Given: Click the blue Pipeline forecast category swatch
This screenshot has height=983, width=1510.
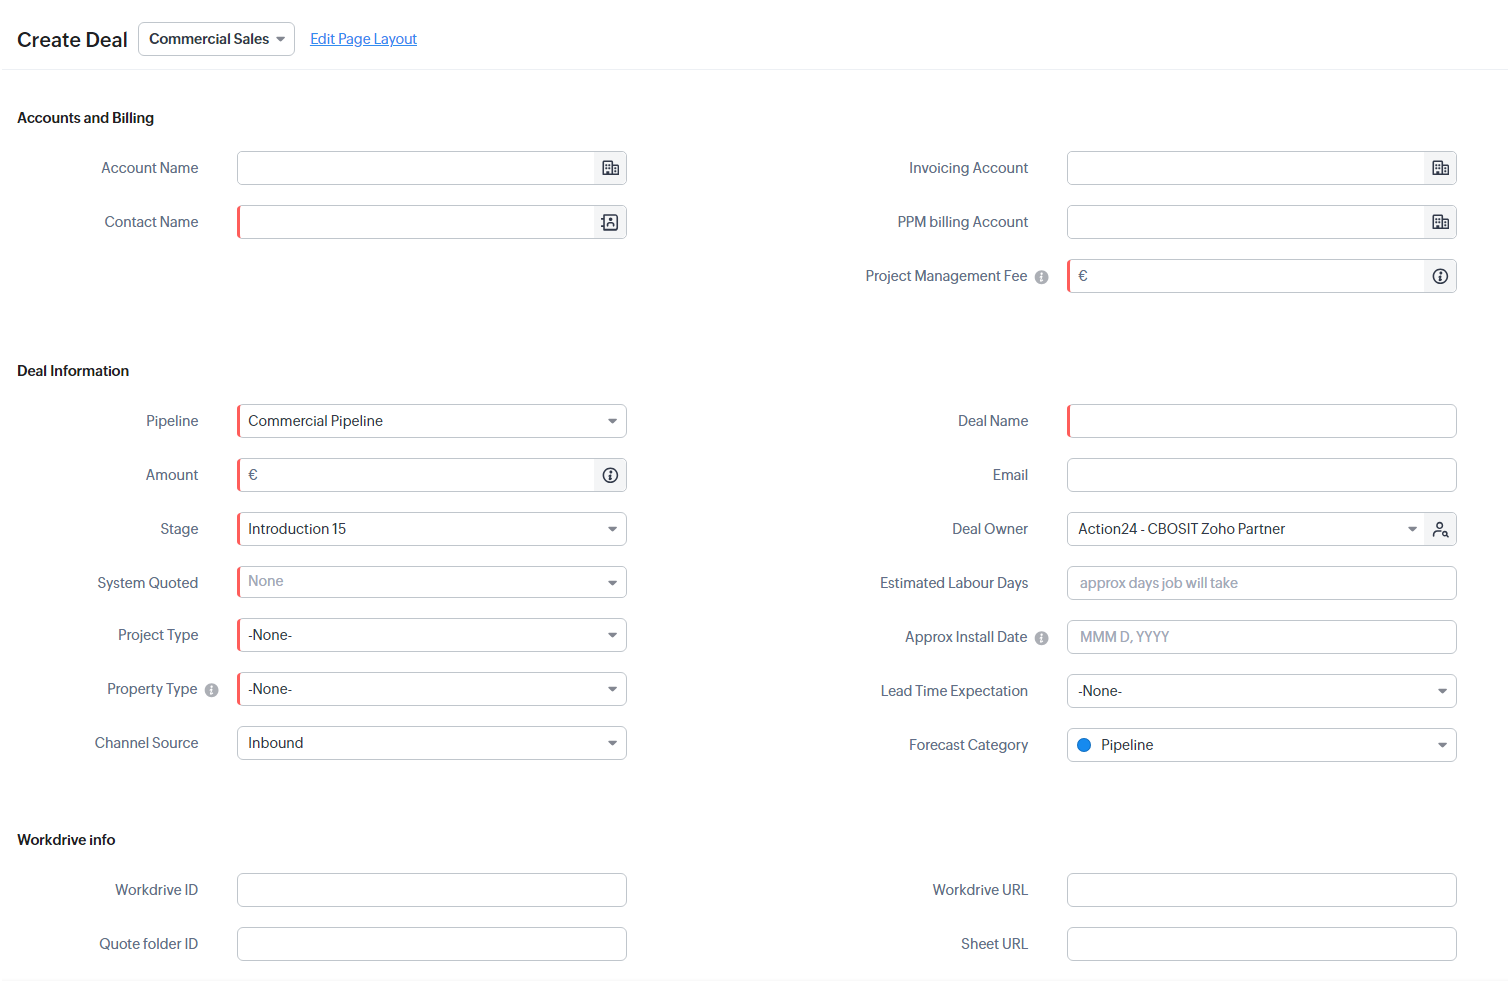Looking at the screenshot, I should [1084, 745].
